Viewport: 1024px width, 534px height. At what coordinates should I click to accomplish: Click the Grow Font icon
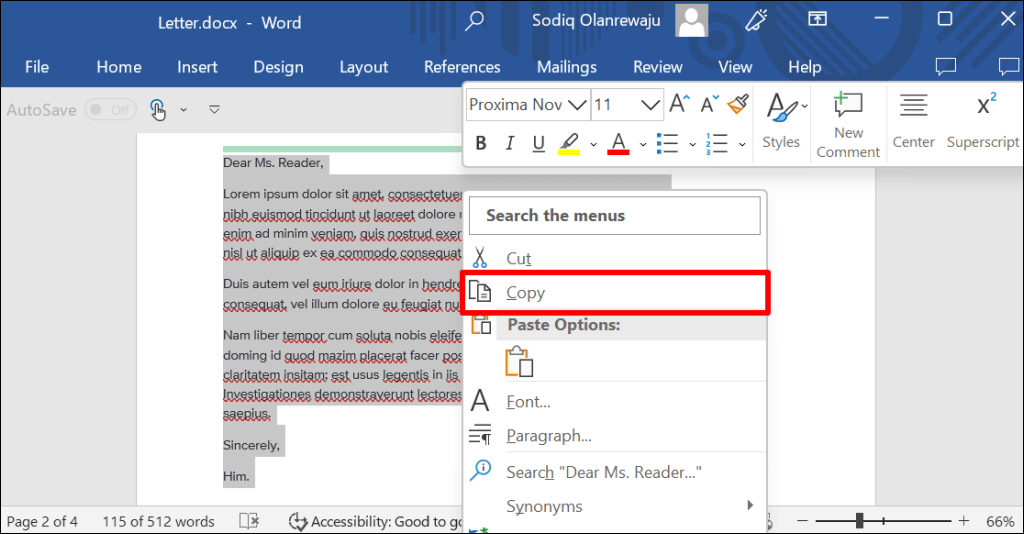pos(680,104)
